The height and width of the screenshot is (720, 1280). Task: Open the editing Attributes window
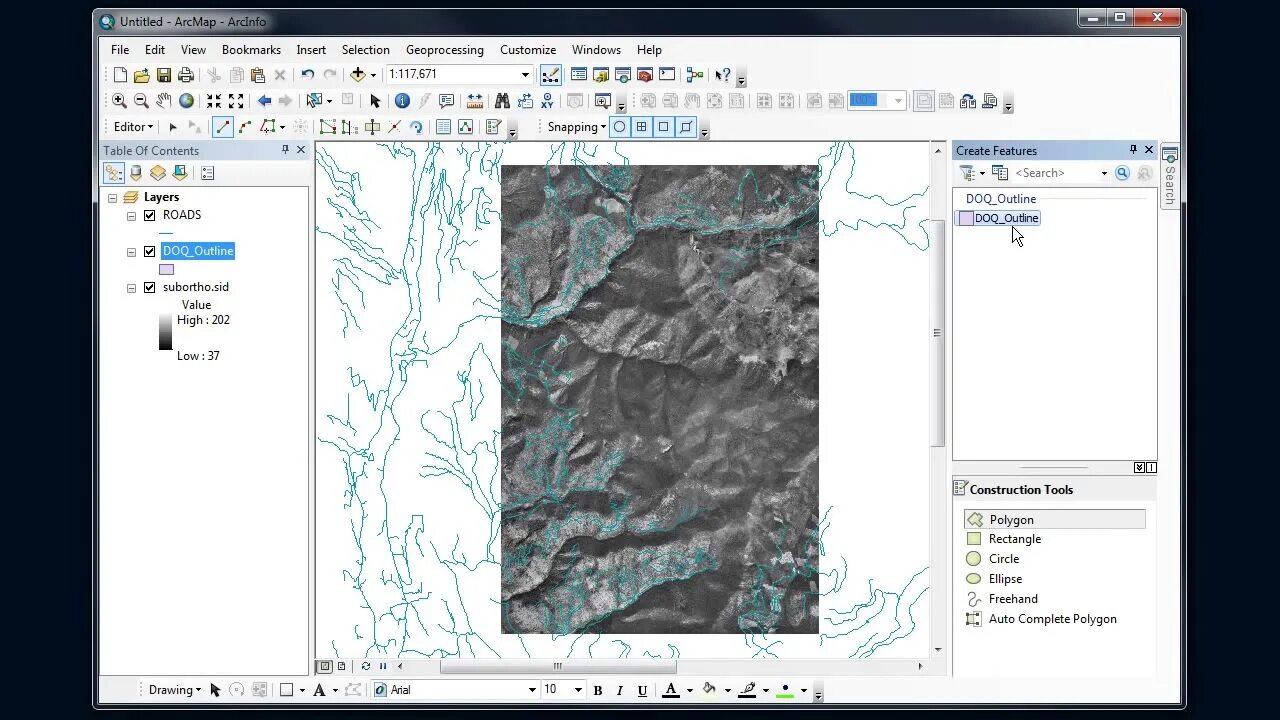[443, 127]
